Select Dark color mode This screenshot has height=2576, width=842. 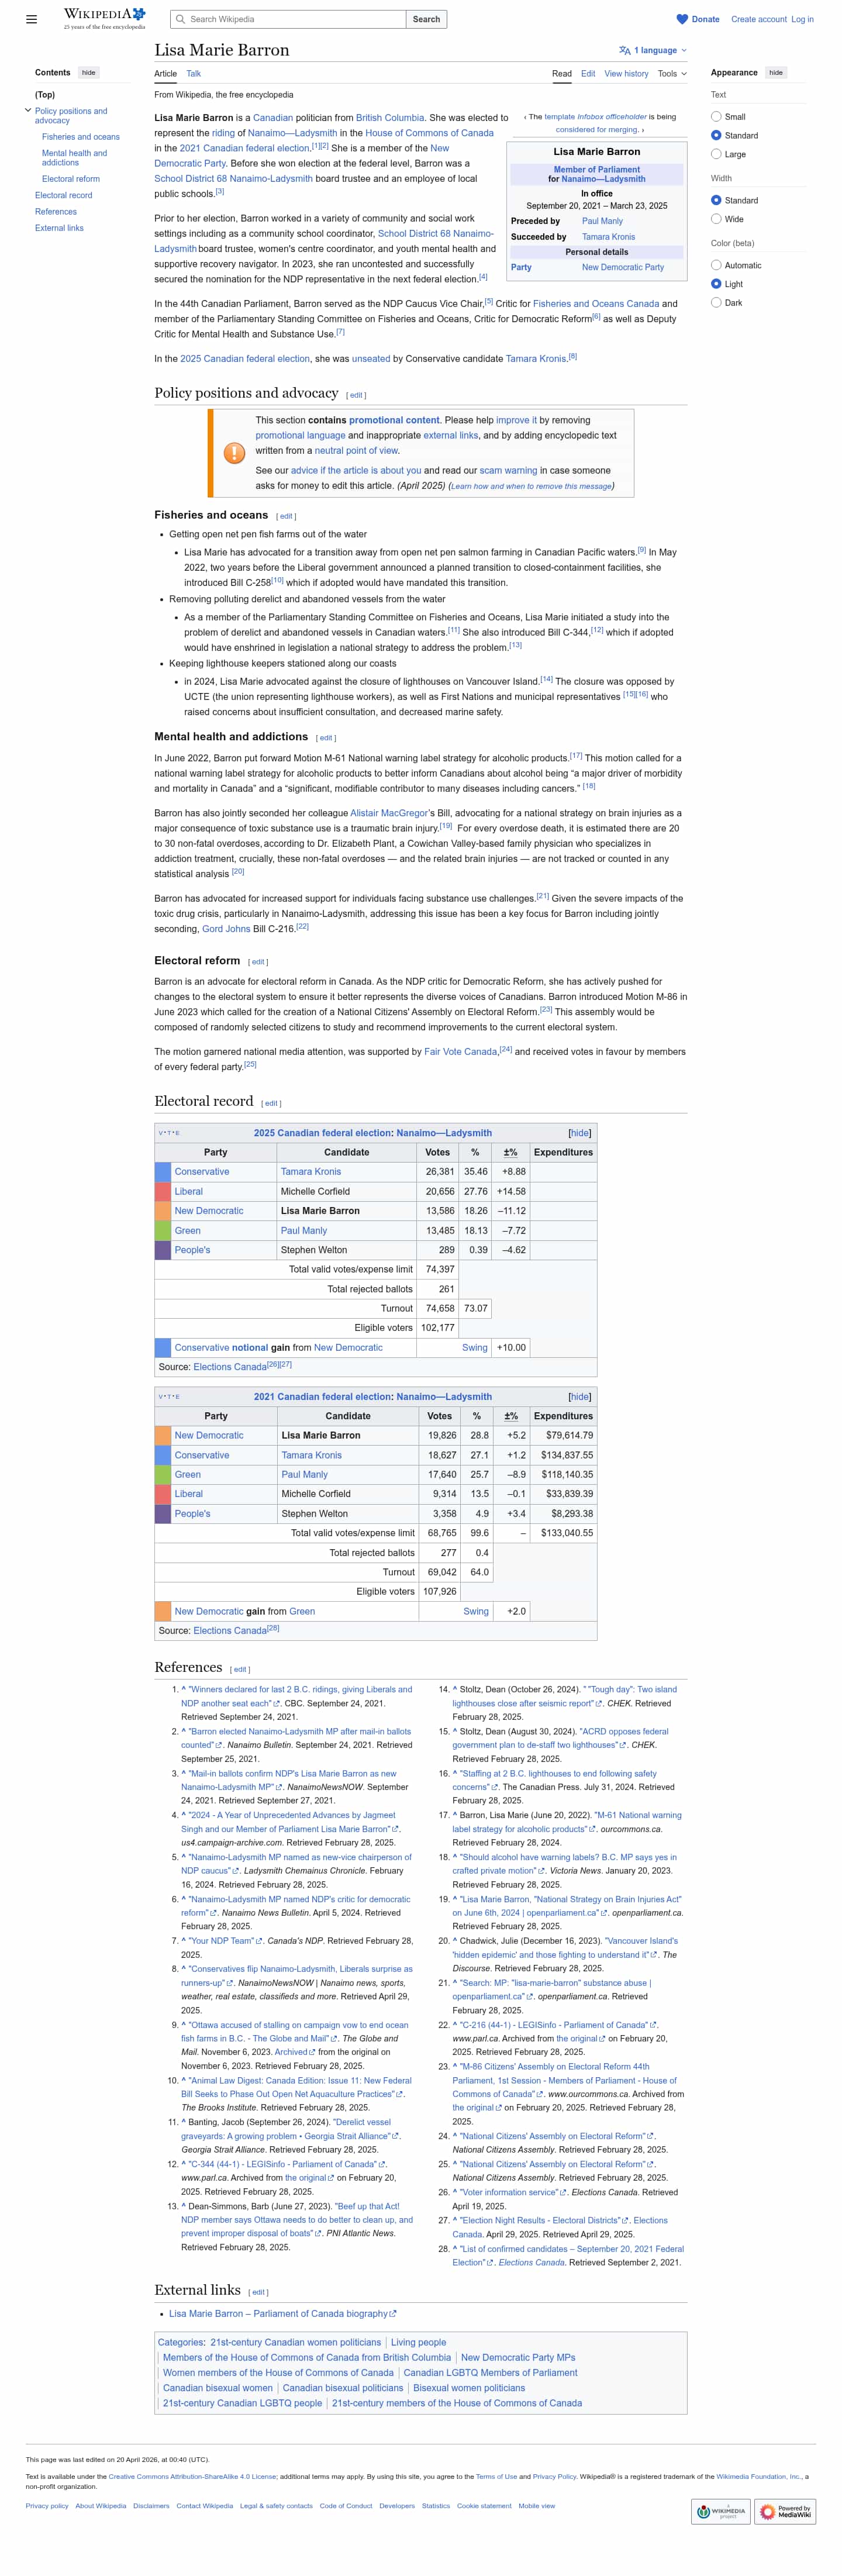click(716, 302)
